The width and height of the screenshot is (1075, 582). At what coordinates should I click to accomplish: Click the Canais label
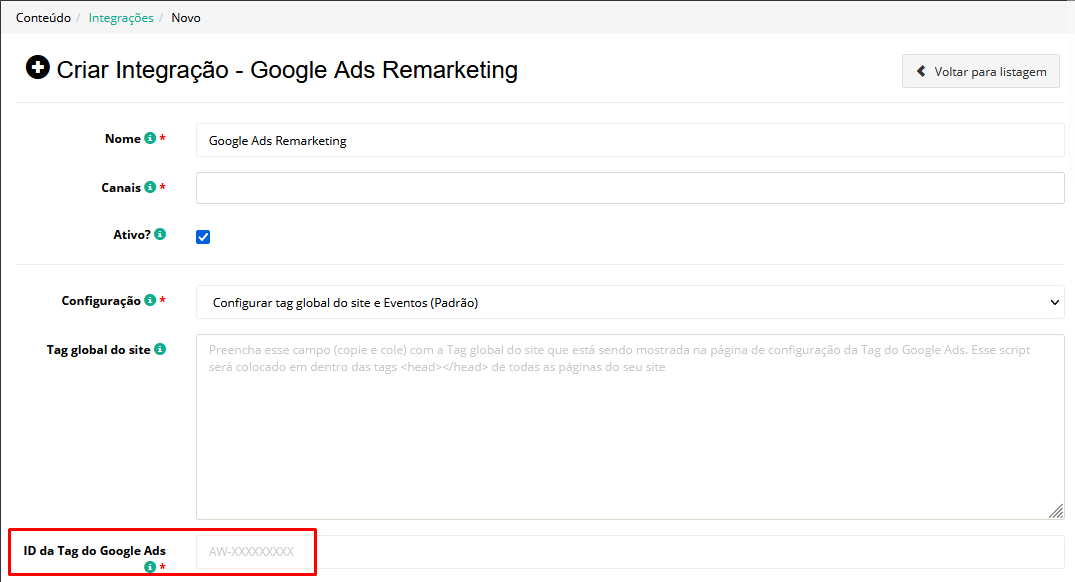121,188
